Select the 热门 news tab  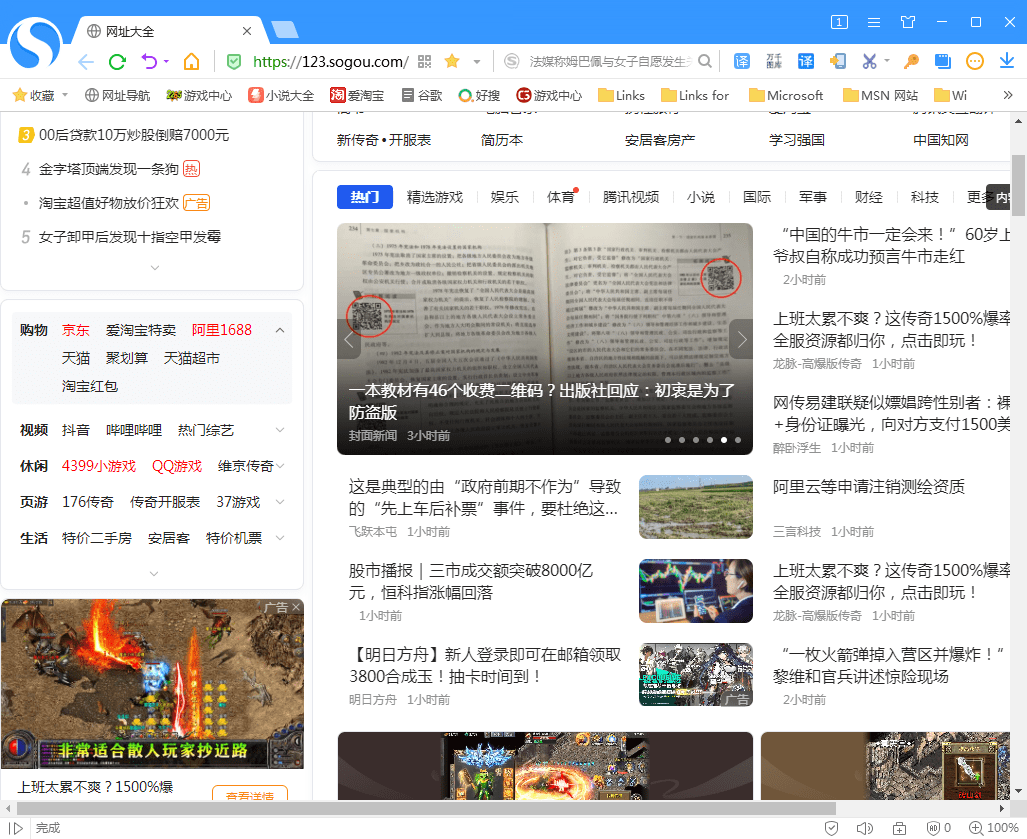364,197
